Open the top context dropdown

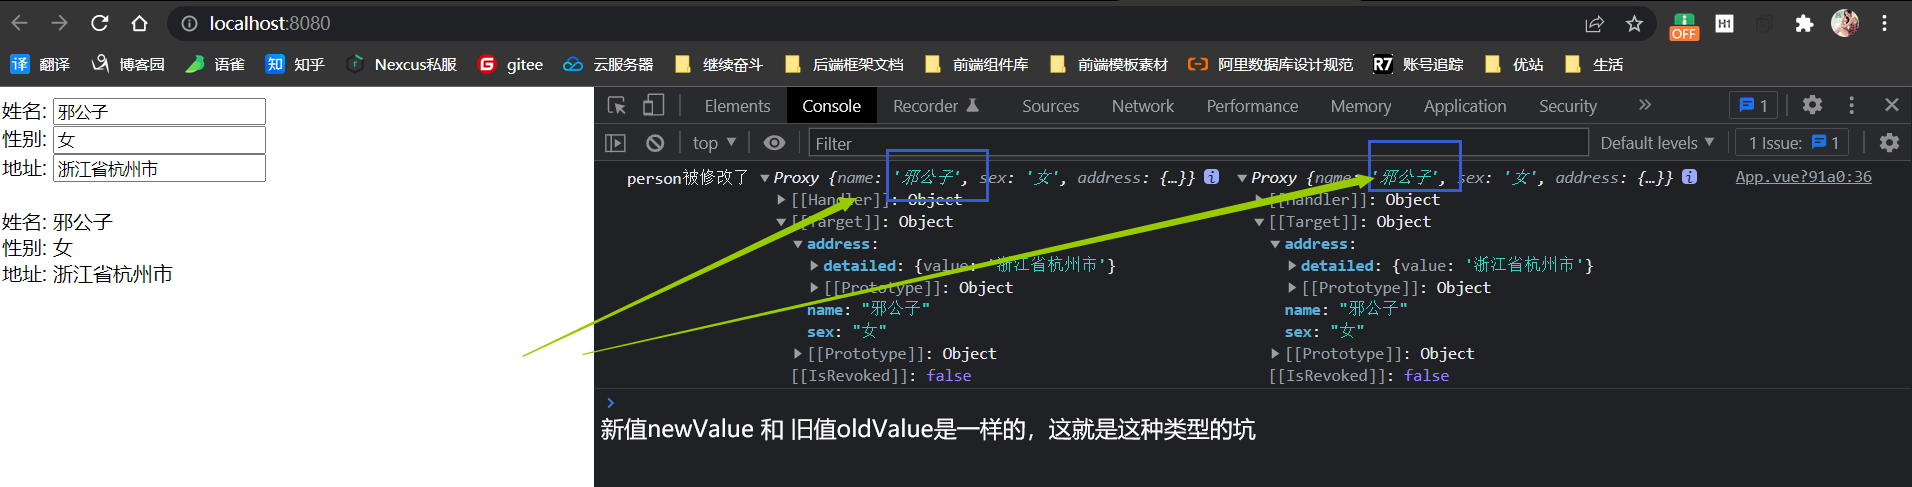(714, 143)
